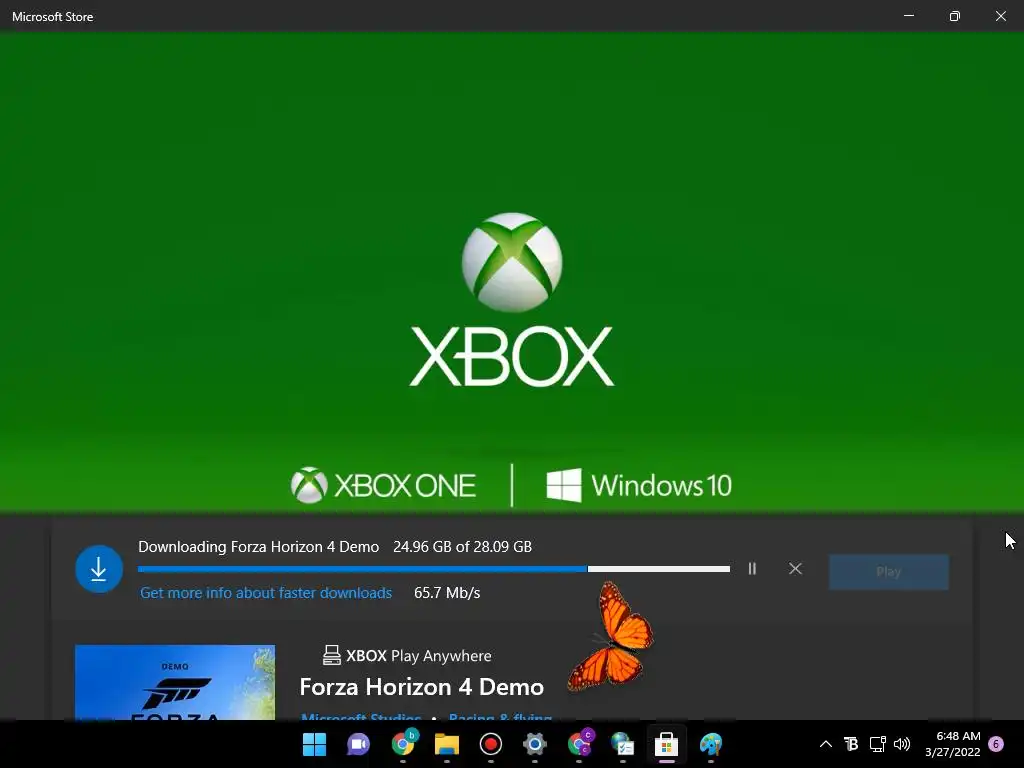Open the Teams Chat taskbar icon

click(358, 744)
